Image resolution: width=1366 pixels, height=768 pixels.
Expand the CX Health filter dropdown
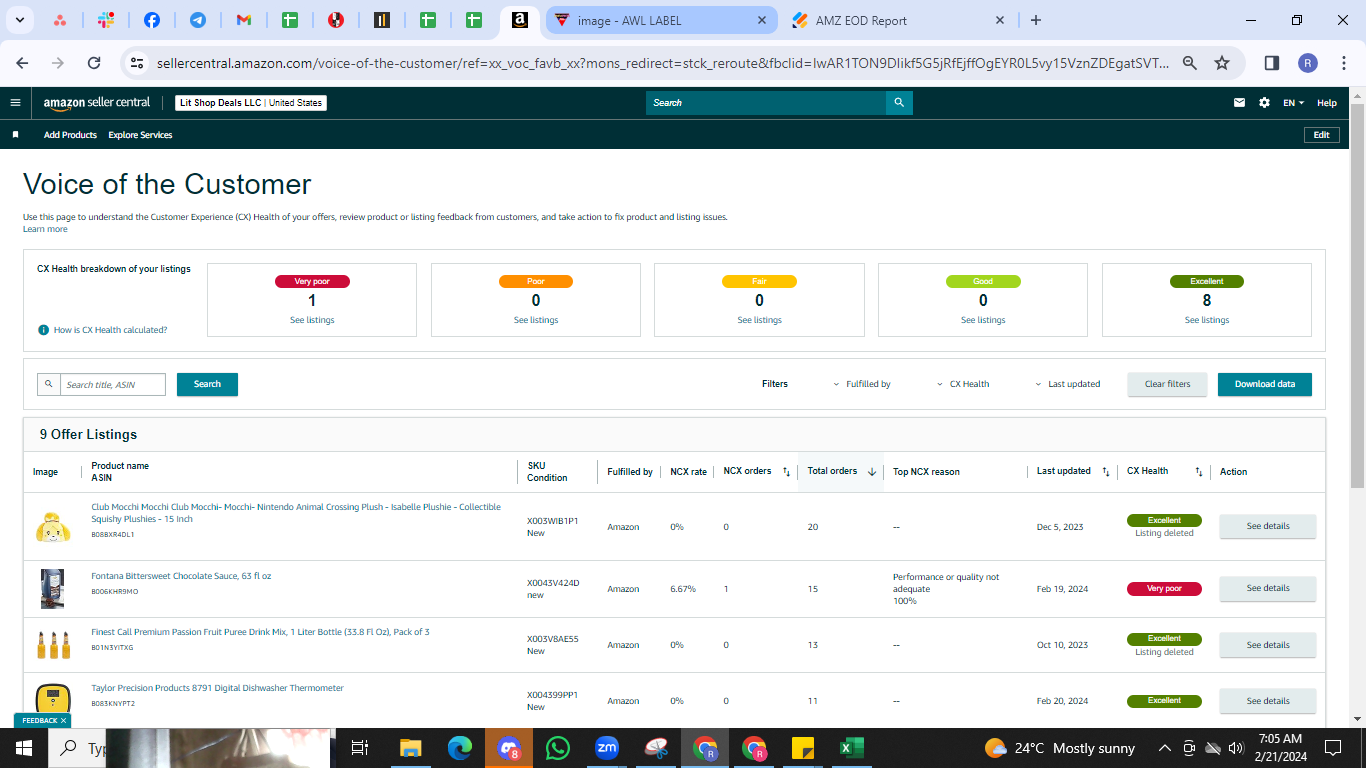pyautogui.click(x=963, y=384)
